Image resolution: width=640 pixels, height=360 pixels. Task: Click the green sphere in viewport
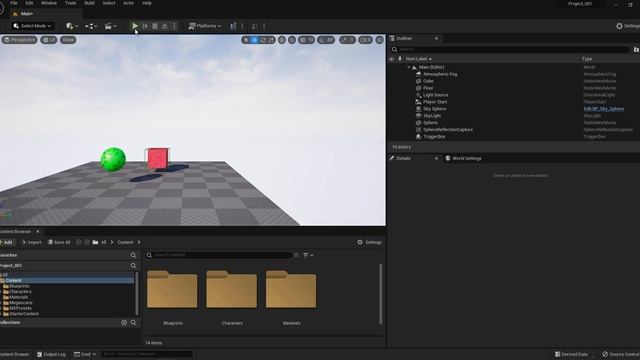point(113,159)
